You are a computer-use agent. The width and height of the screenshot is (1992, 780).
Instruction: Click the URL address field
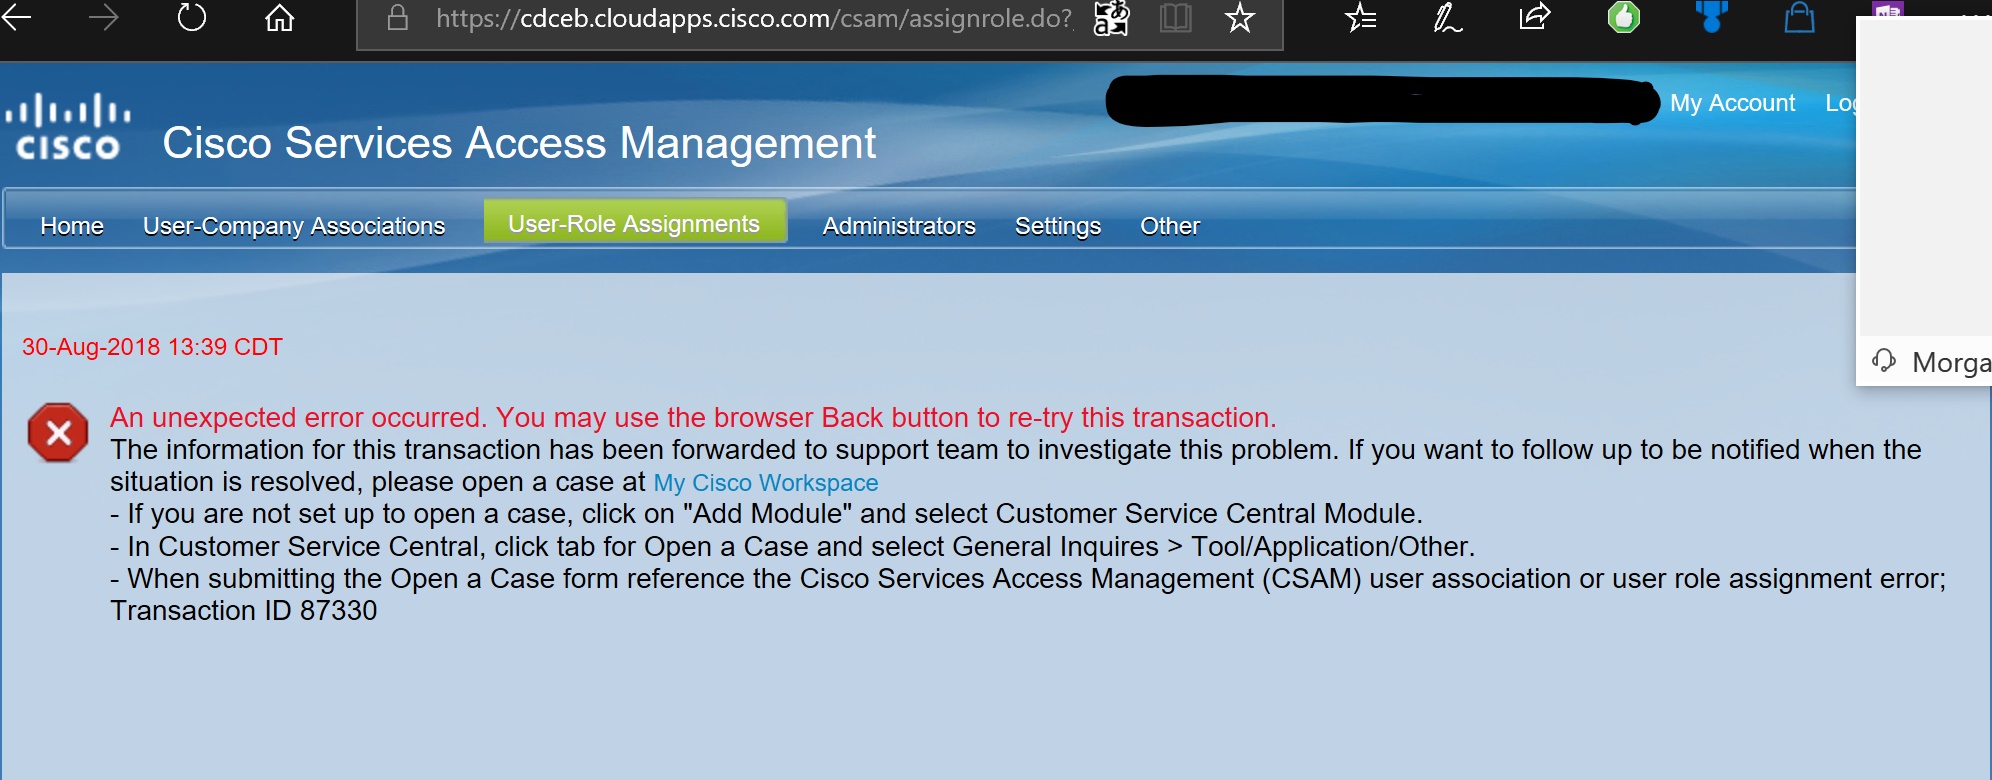(x=754, y=18)
